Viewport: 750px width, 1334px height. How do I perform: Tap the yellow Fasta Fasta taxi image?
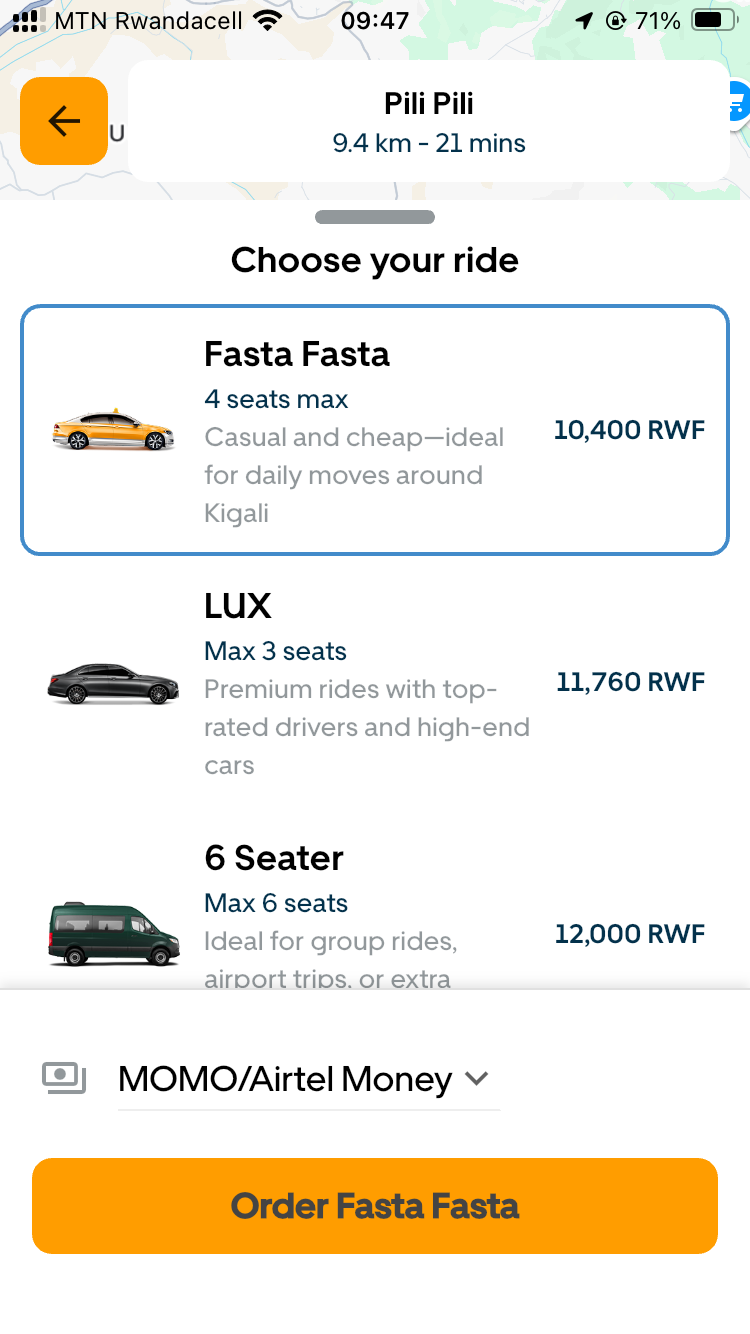coord(112,430)
